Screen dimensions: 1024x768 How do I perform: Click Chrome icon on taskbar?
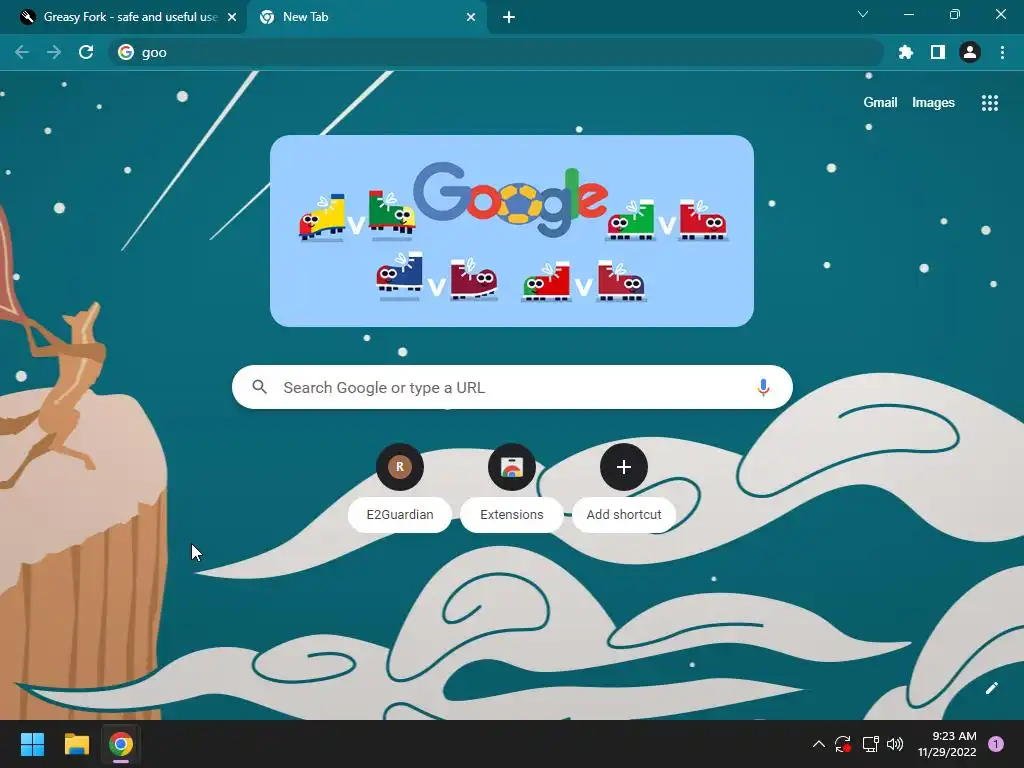121,744
